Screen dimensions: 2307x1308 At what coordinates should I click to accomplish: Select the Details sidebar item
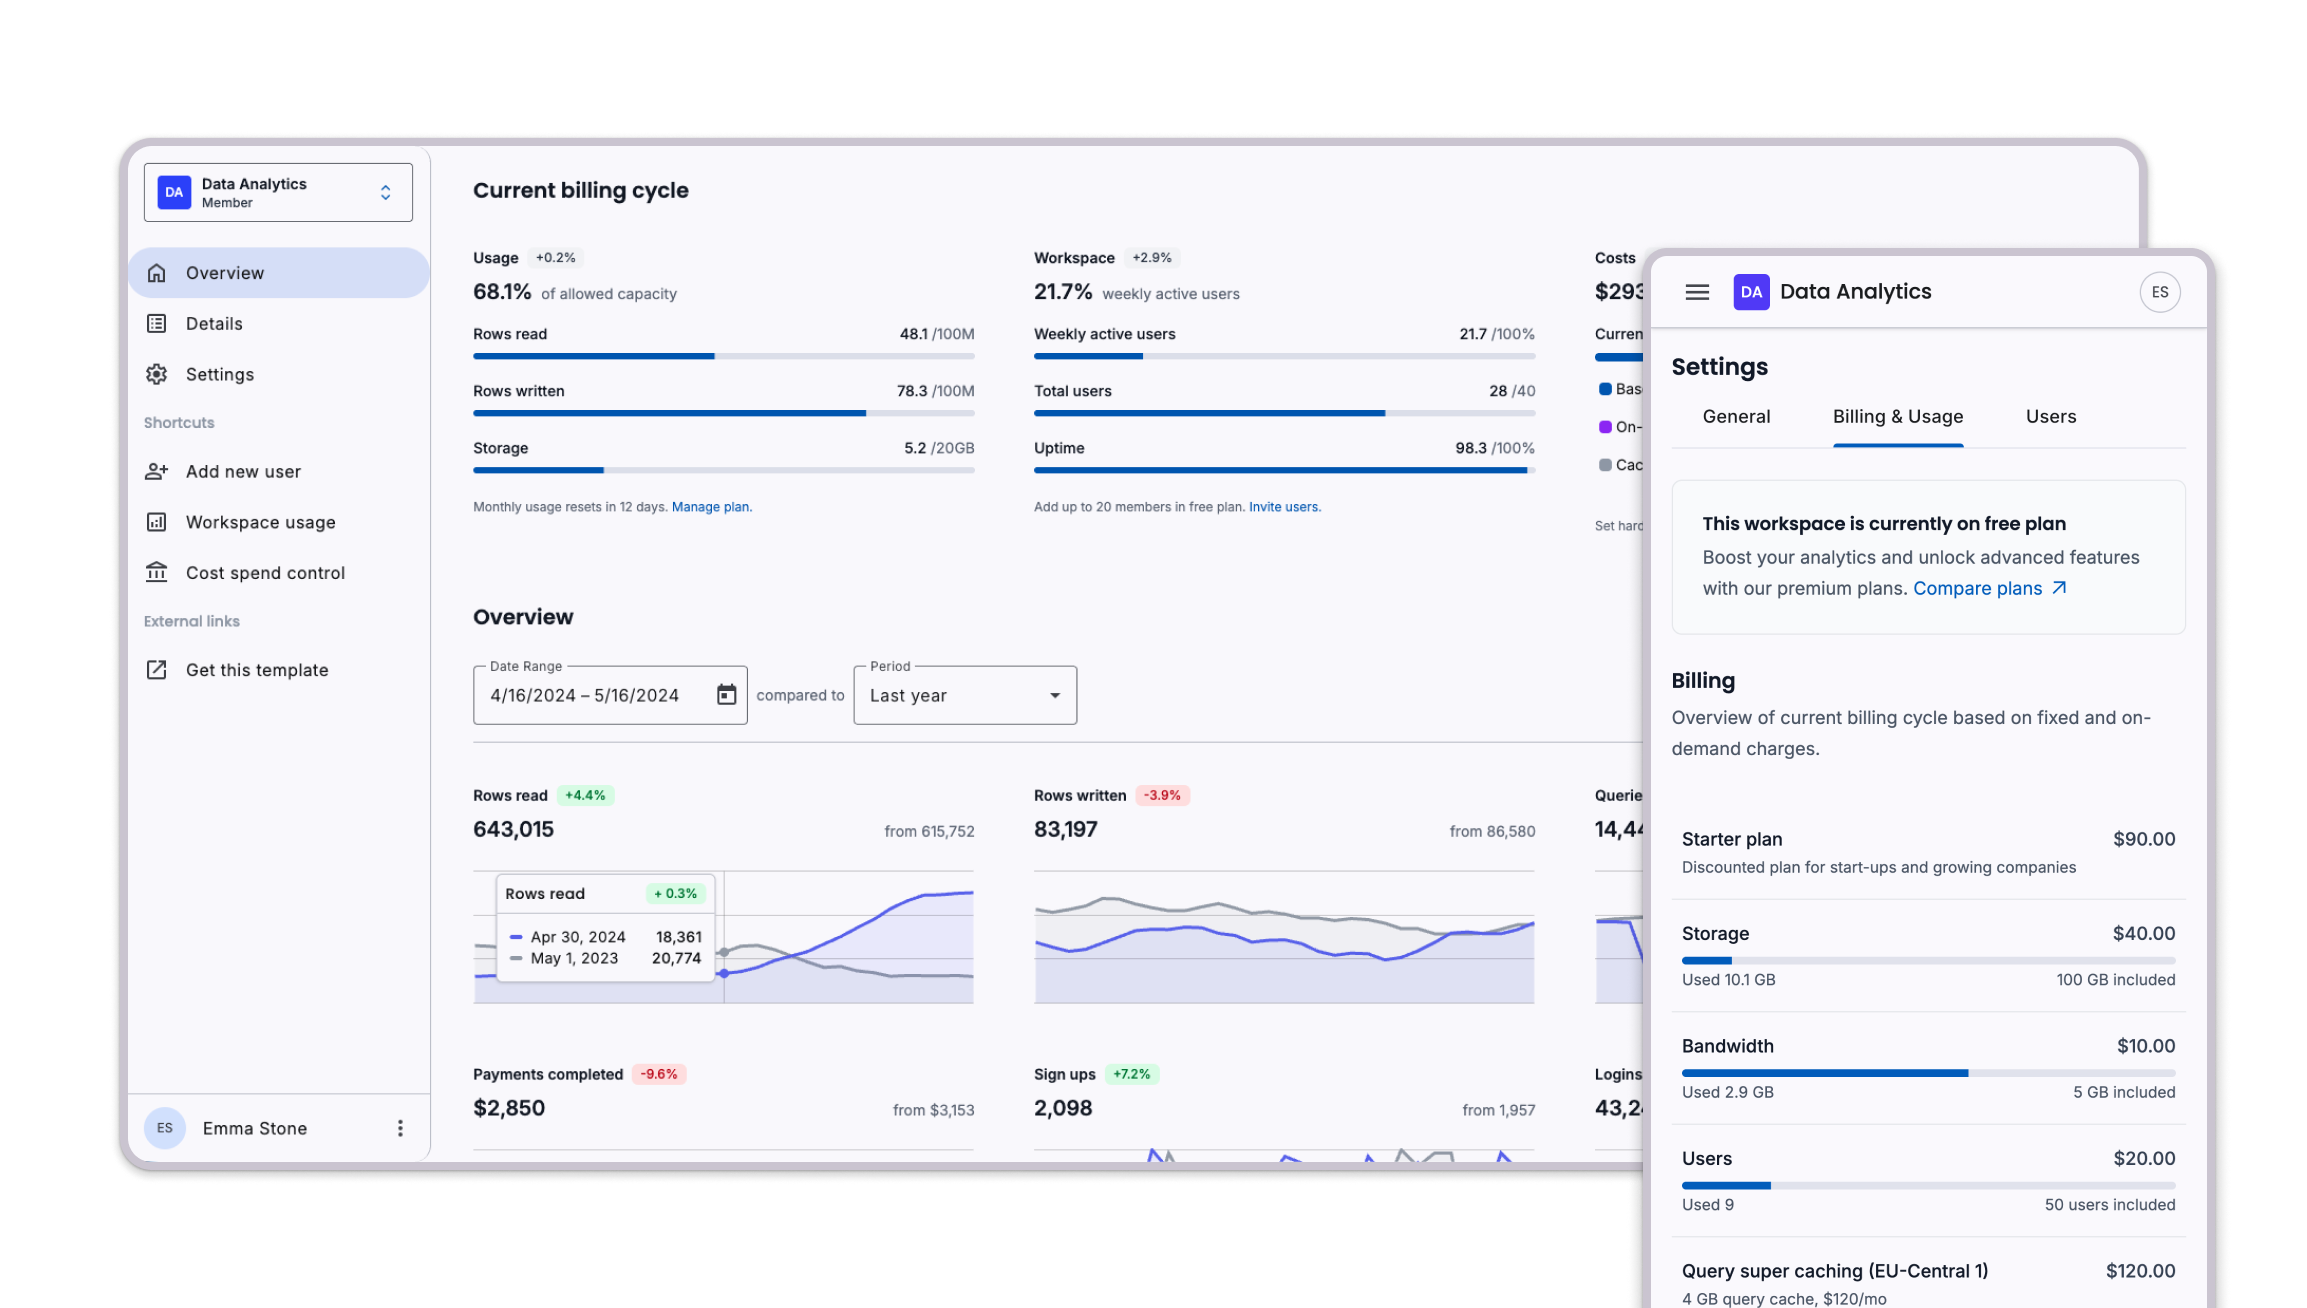click(213, 323)
